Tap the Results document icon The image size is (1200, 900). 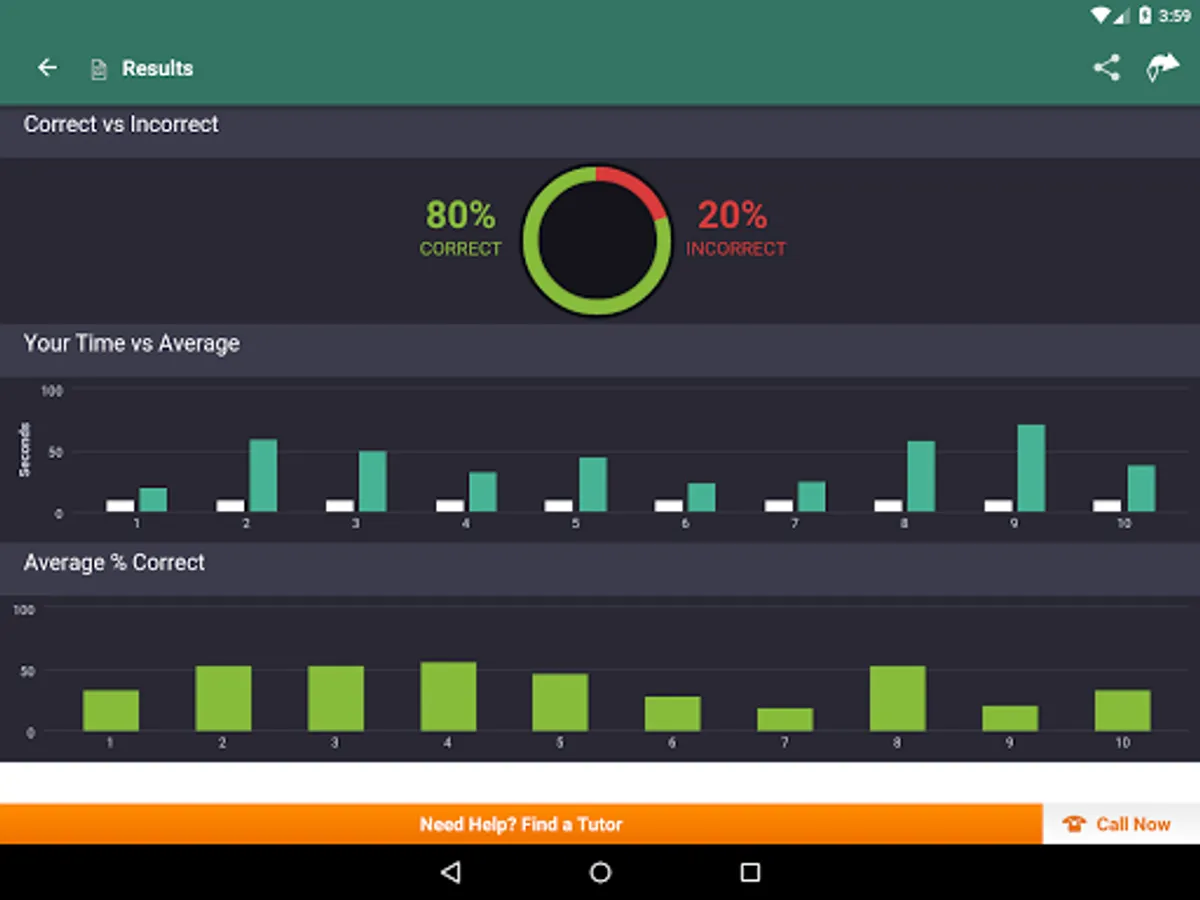pyautogui.click(x=98, y=69)
